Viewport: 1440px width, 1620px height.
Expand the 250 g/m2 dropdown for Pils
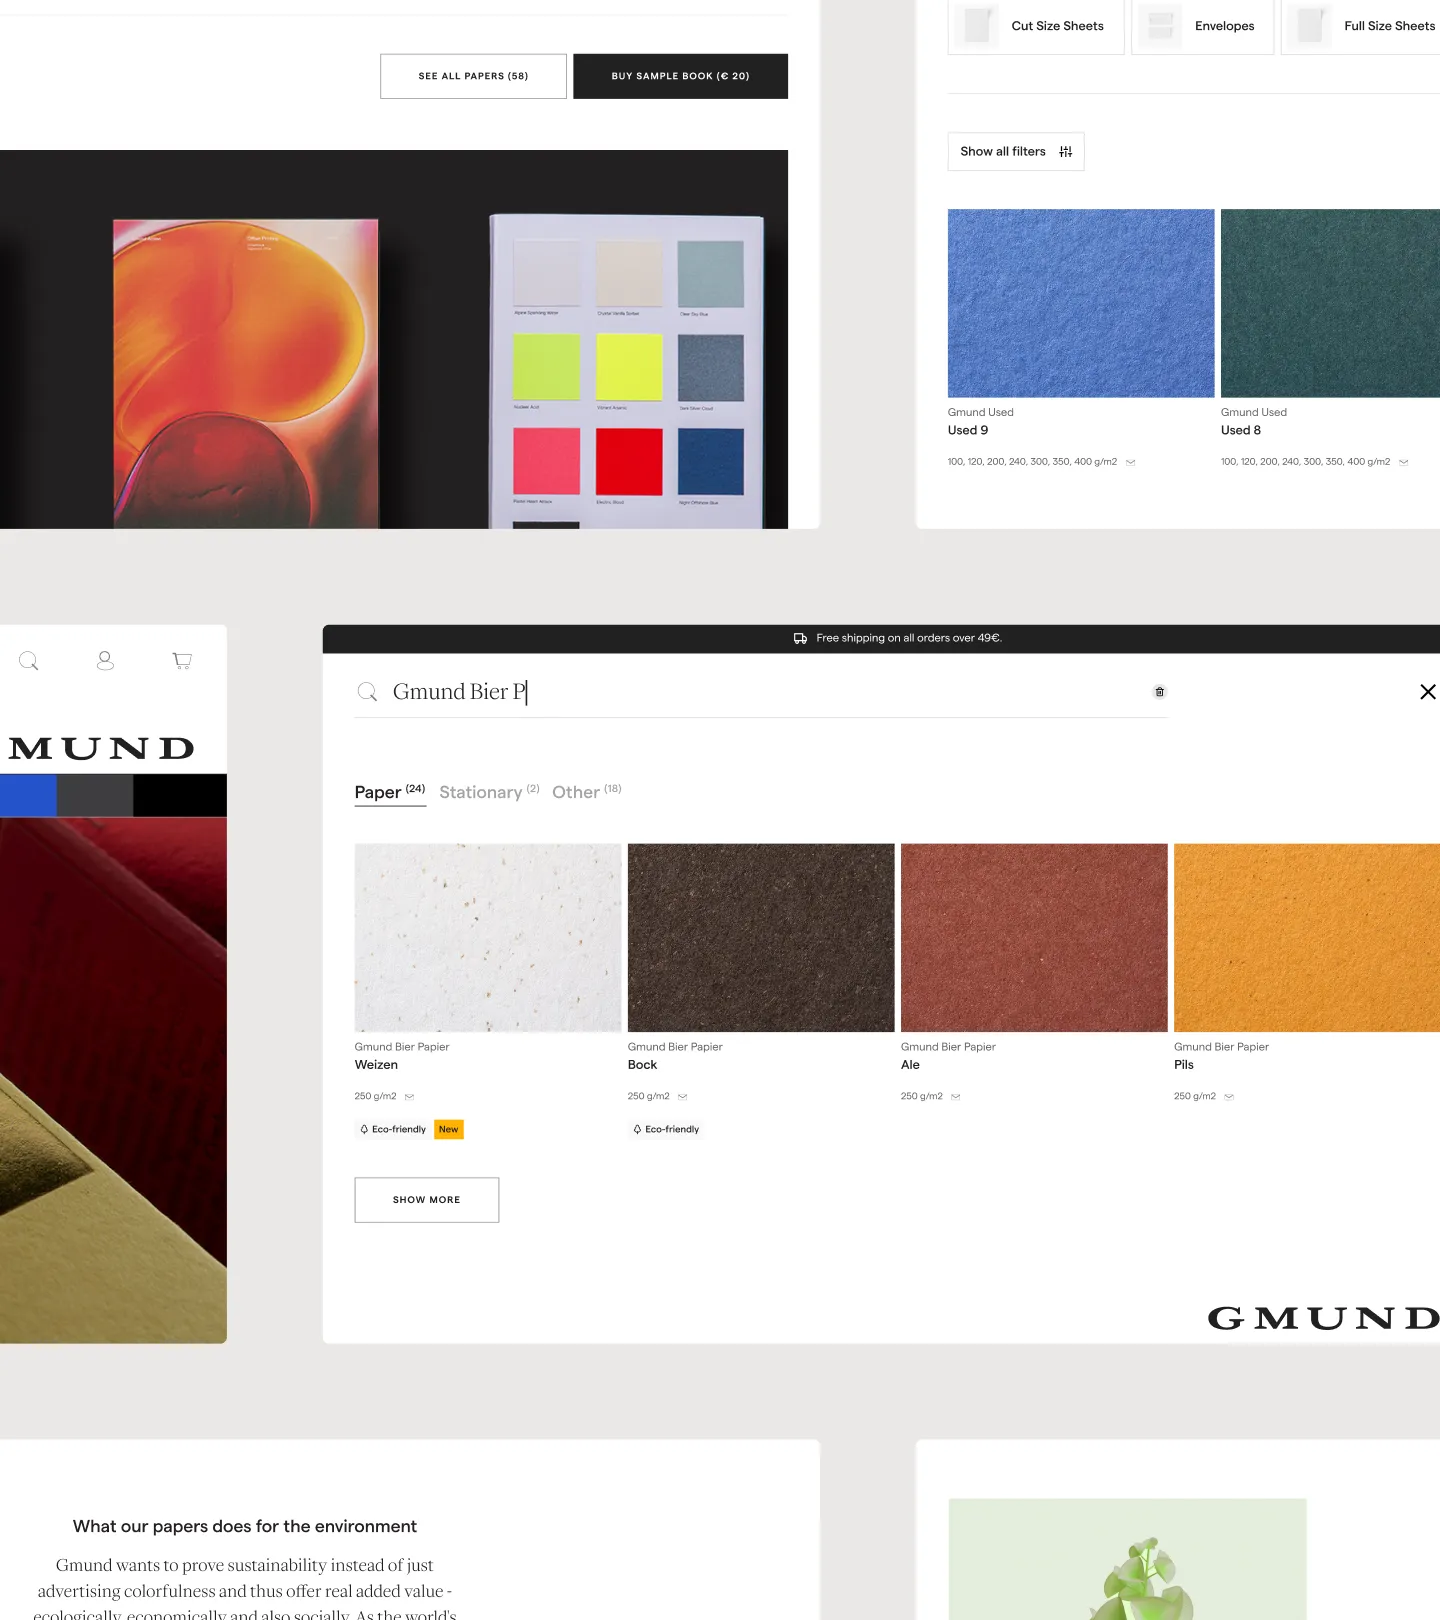pyautogui.click(x=1229, y=1097)
